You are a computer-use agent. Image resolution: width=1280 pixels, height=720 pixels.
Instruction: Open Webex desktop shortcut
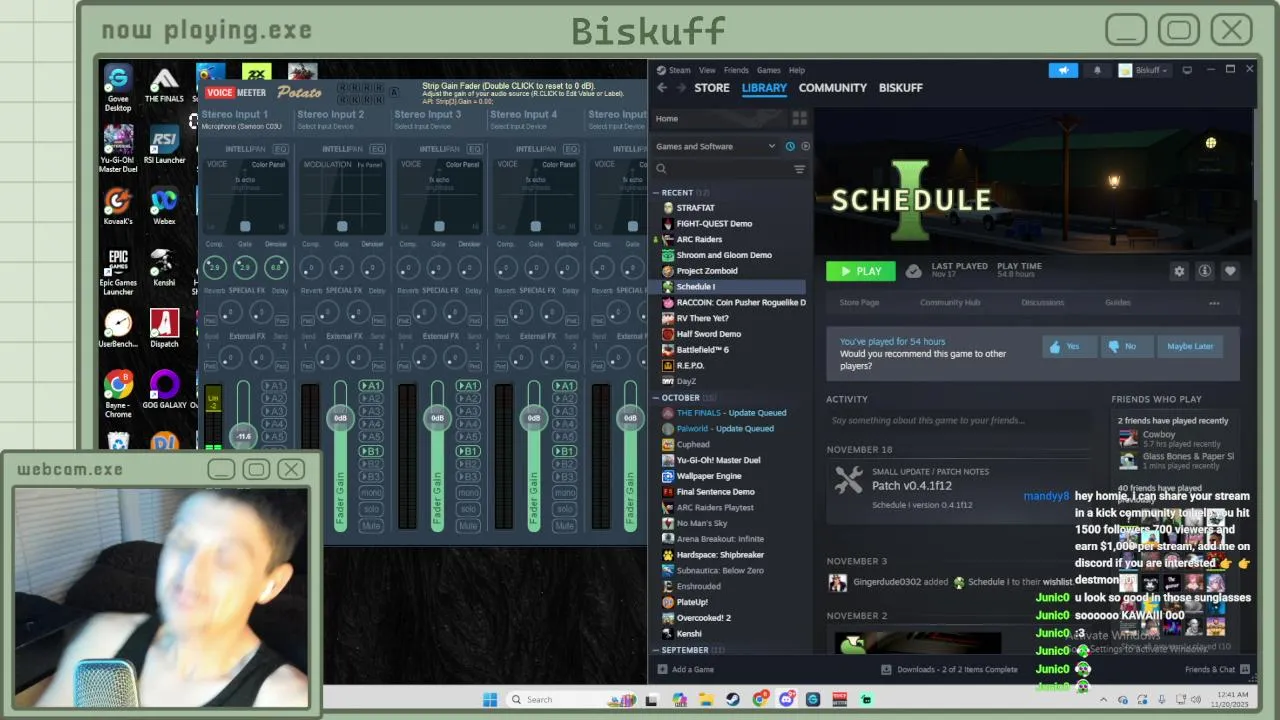[164, 206]
